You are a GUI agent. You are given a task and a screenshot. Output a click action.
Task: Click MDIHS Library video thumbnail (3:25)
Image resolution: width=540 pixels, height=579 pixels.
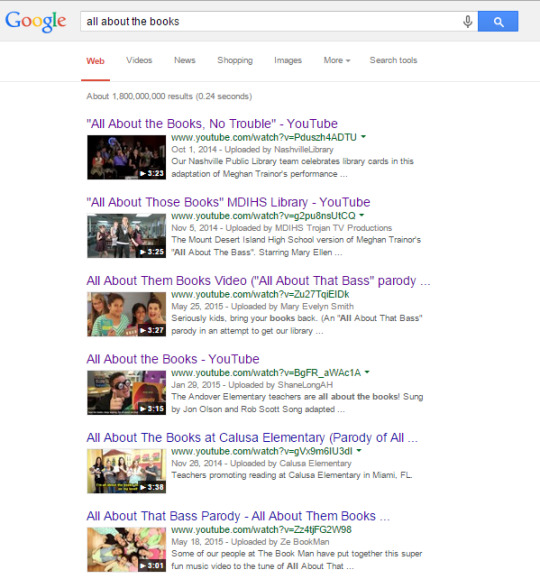[126, 236]
